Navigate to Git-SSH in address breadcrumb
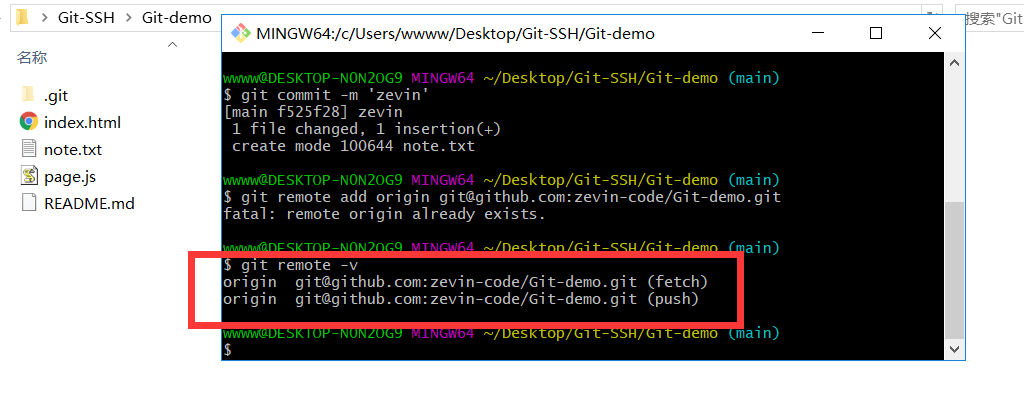Screen dimensions: 1024x407 tap(86, 18)
